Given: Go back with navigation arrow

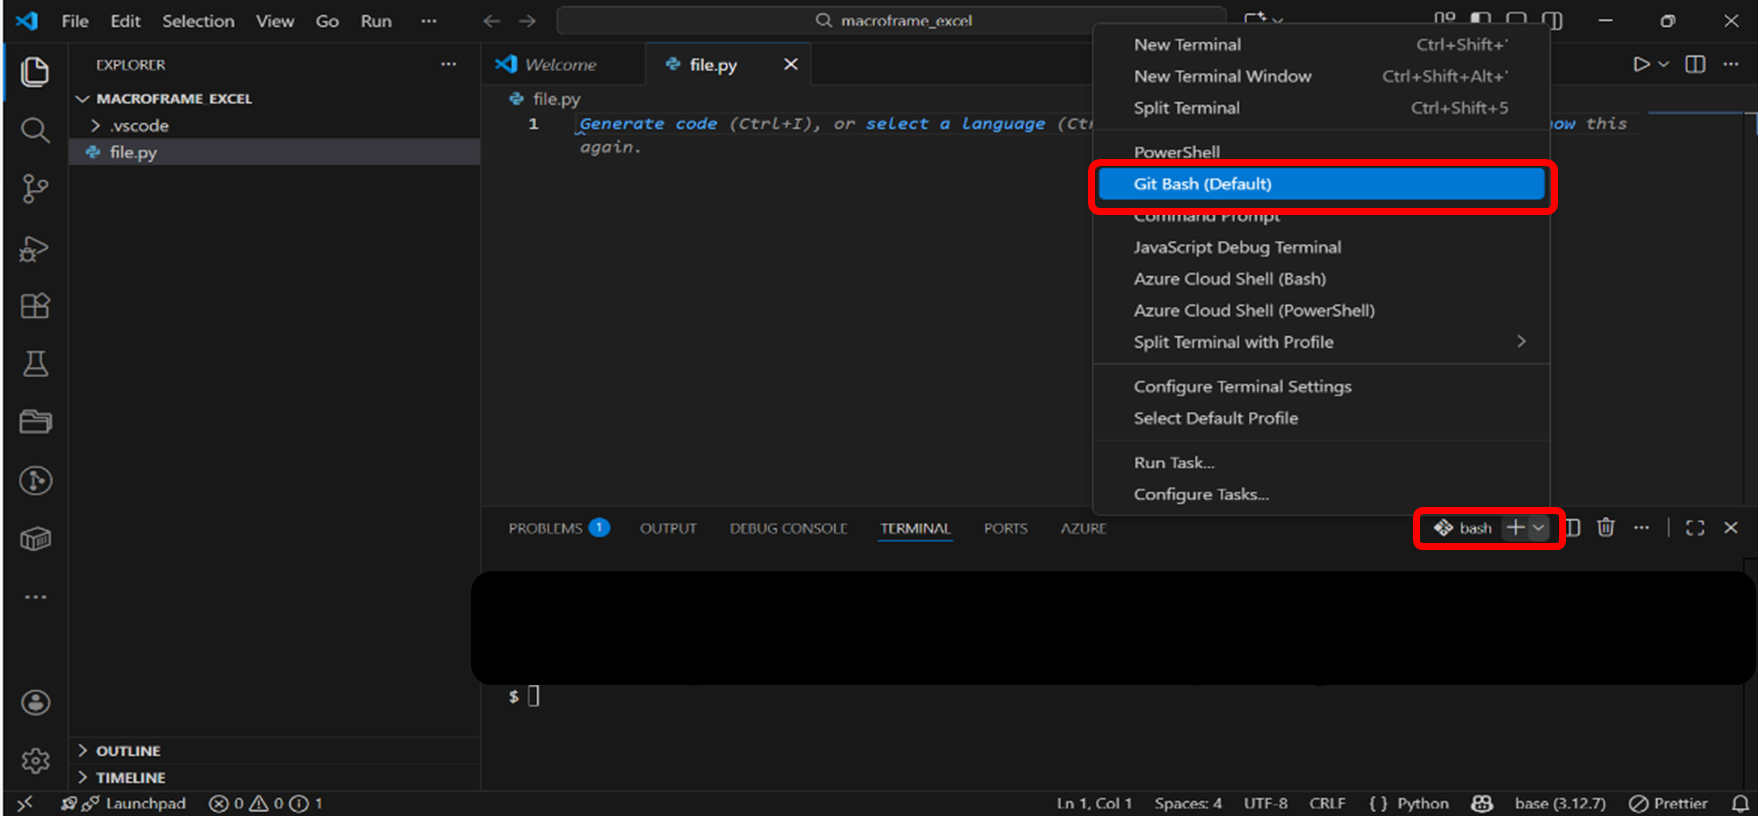Looking at the screenshot, I should (491, 21).
